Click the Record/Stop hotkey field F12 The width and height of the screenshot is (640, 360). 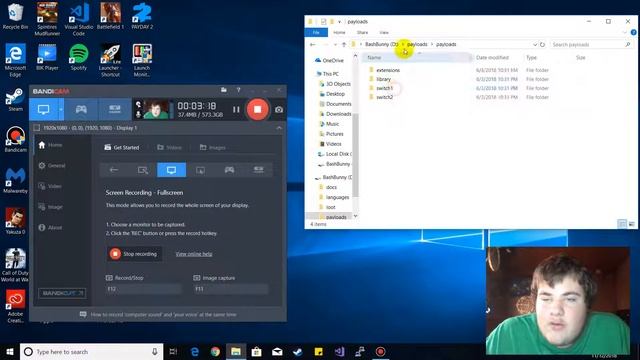tap(143, 289)
